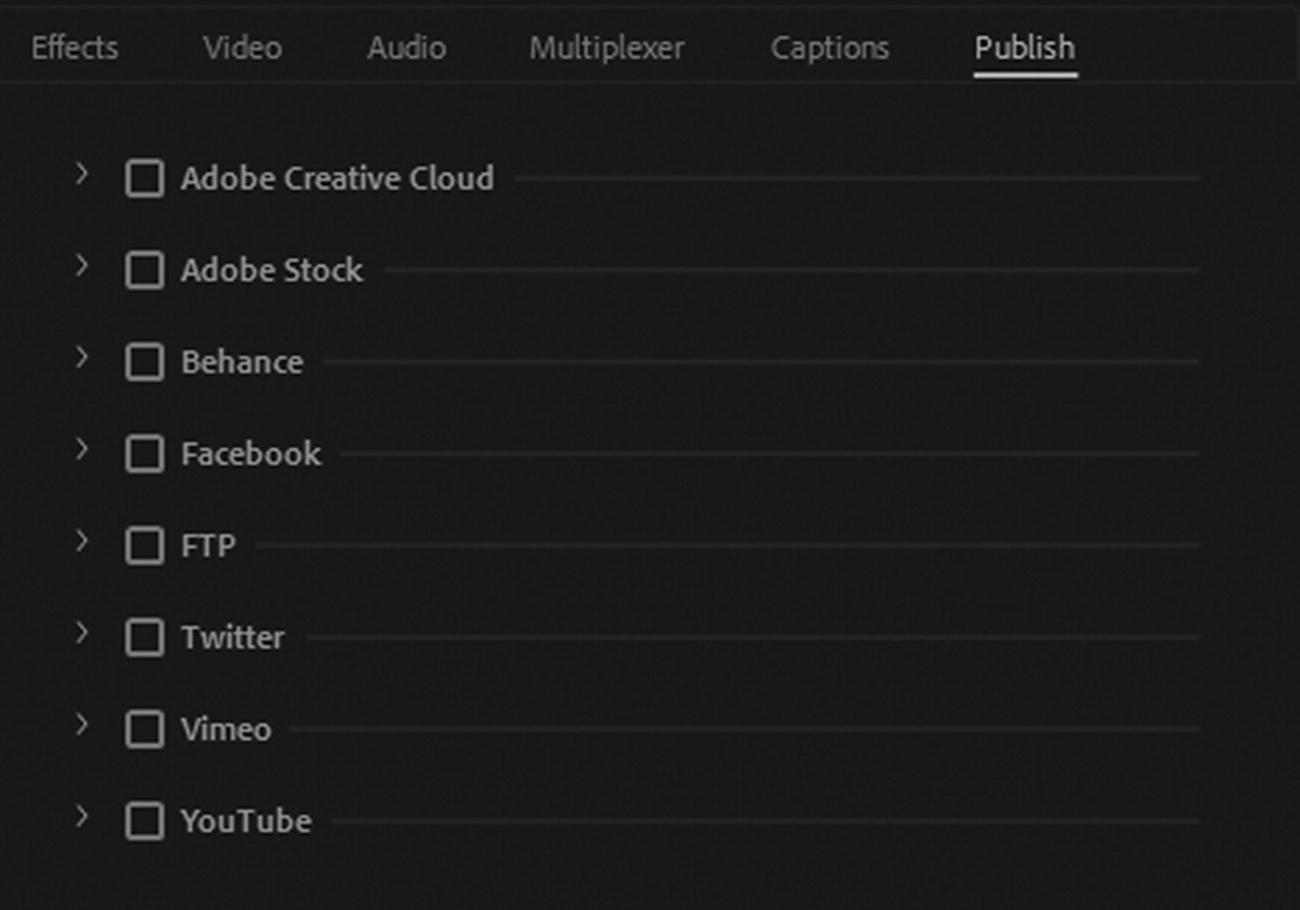Screen dimensions: 1300x910
Task: Check the Vimeo publish box
Action: click(x=145, y=730)
